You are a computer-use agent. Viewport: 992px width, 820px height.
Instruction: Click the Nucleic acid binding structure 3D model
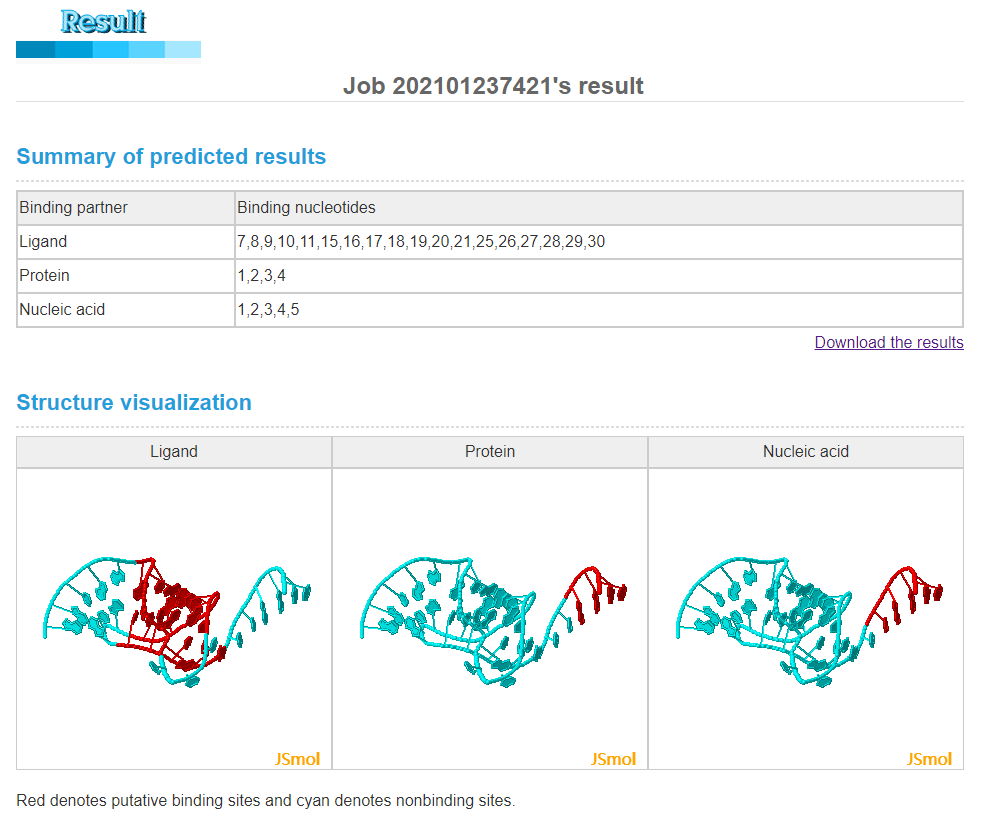(809, 623)
